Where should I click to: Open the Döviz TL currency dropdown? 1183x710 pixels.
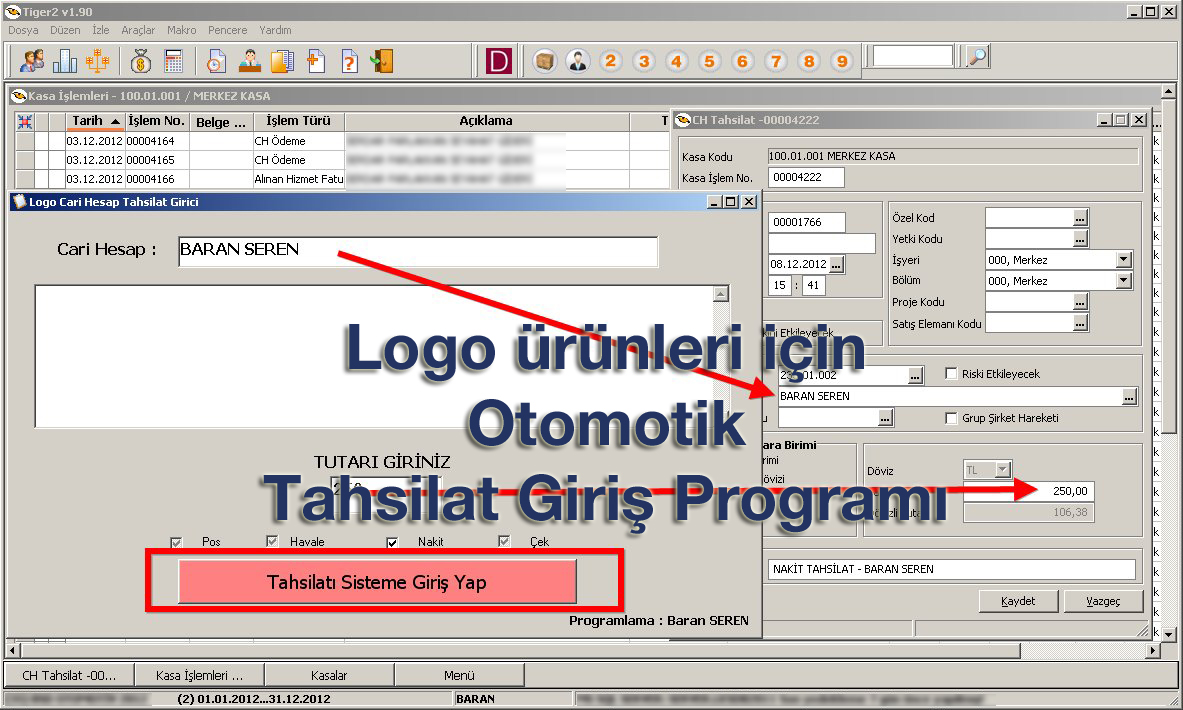(x=1003, y=470)
